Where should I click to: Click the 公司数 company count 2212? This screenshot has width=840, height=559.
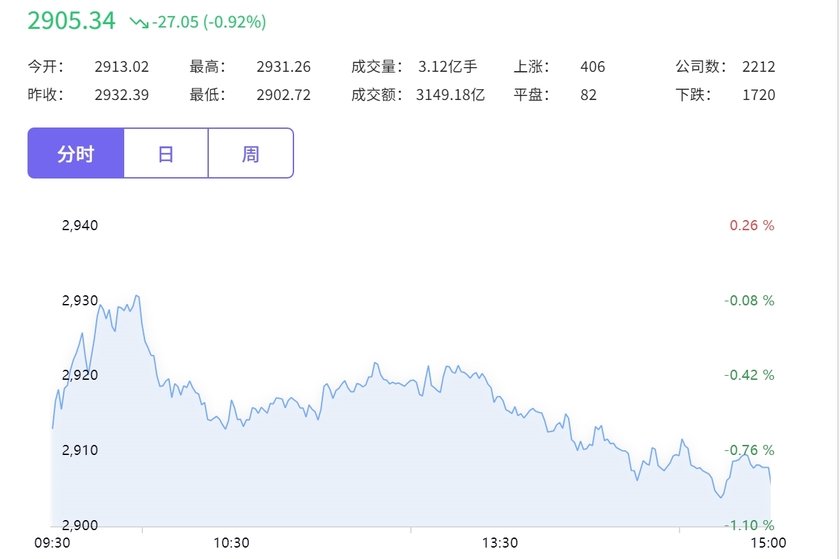coord(759,66)
